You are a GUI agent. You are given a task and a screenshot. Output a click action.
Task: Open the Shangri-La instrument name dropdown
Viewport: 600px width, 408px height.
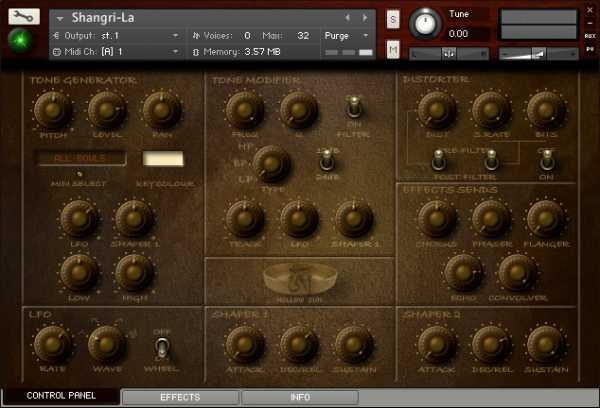click(60, 18)
